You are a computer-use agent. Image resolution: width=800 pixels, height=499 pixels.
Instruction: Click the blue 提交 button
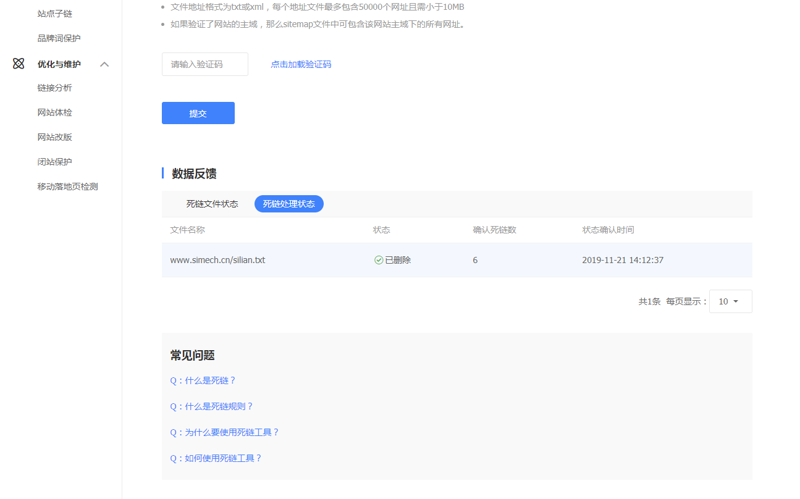tap(198, 113)
